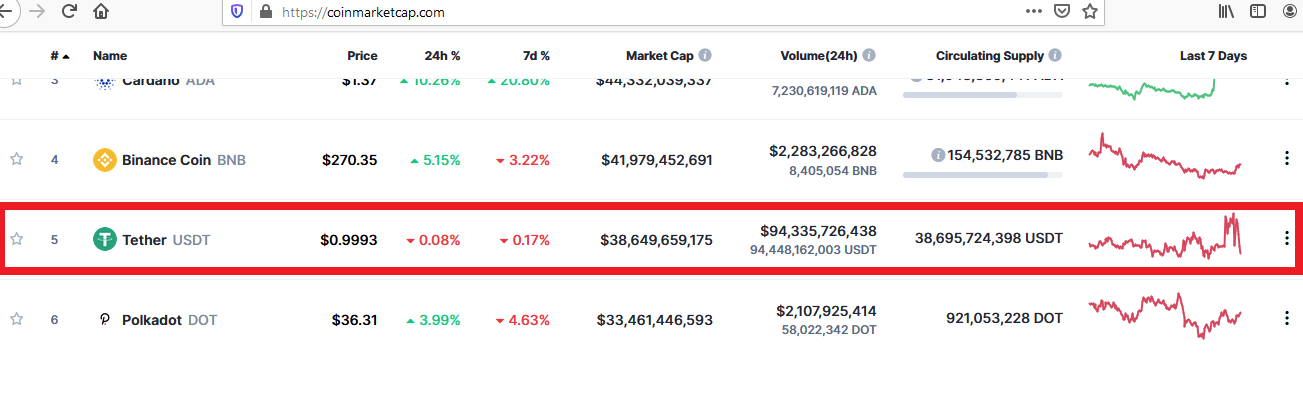Viewport: 1303px width, 412px height.
Task: Click the Volume(24h) info icon
Action: (x=869, y=56)
